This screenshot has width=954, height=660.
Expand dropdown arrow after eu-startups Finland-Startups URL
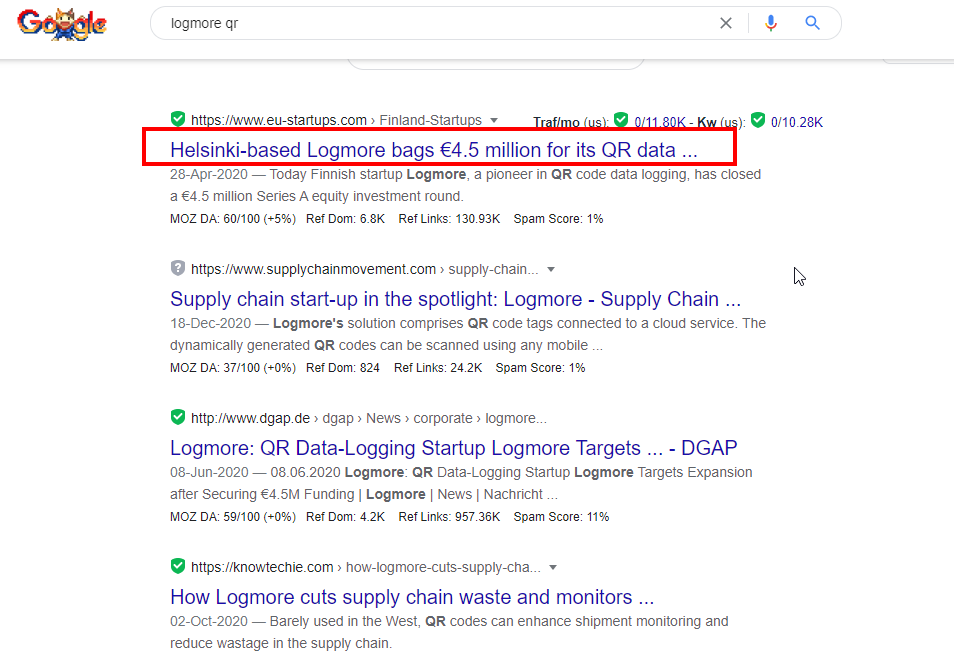[x=494, y=120]
